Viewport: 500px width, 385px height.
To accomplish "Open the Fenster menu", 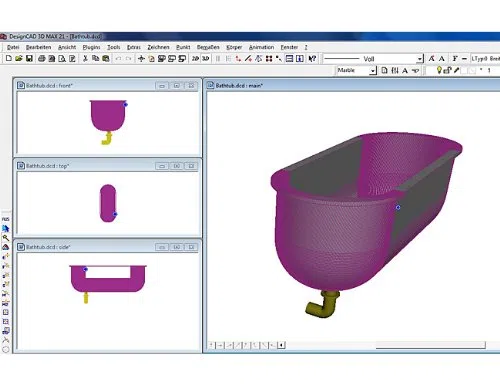I will click(289, 47).
